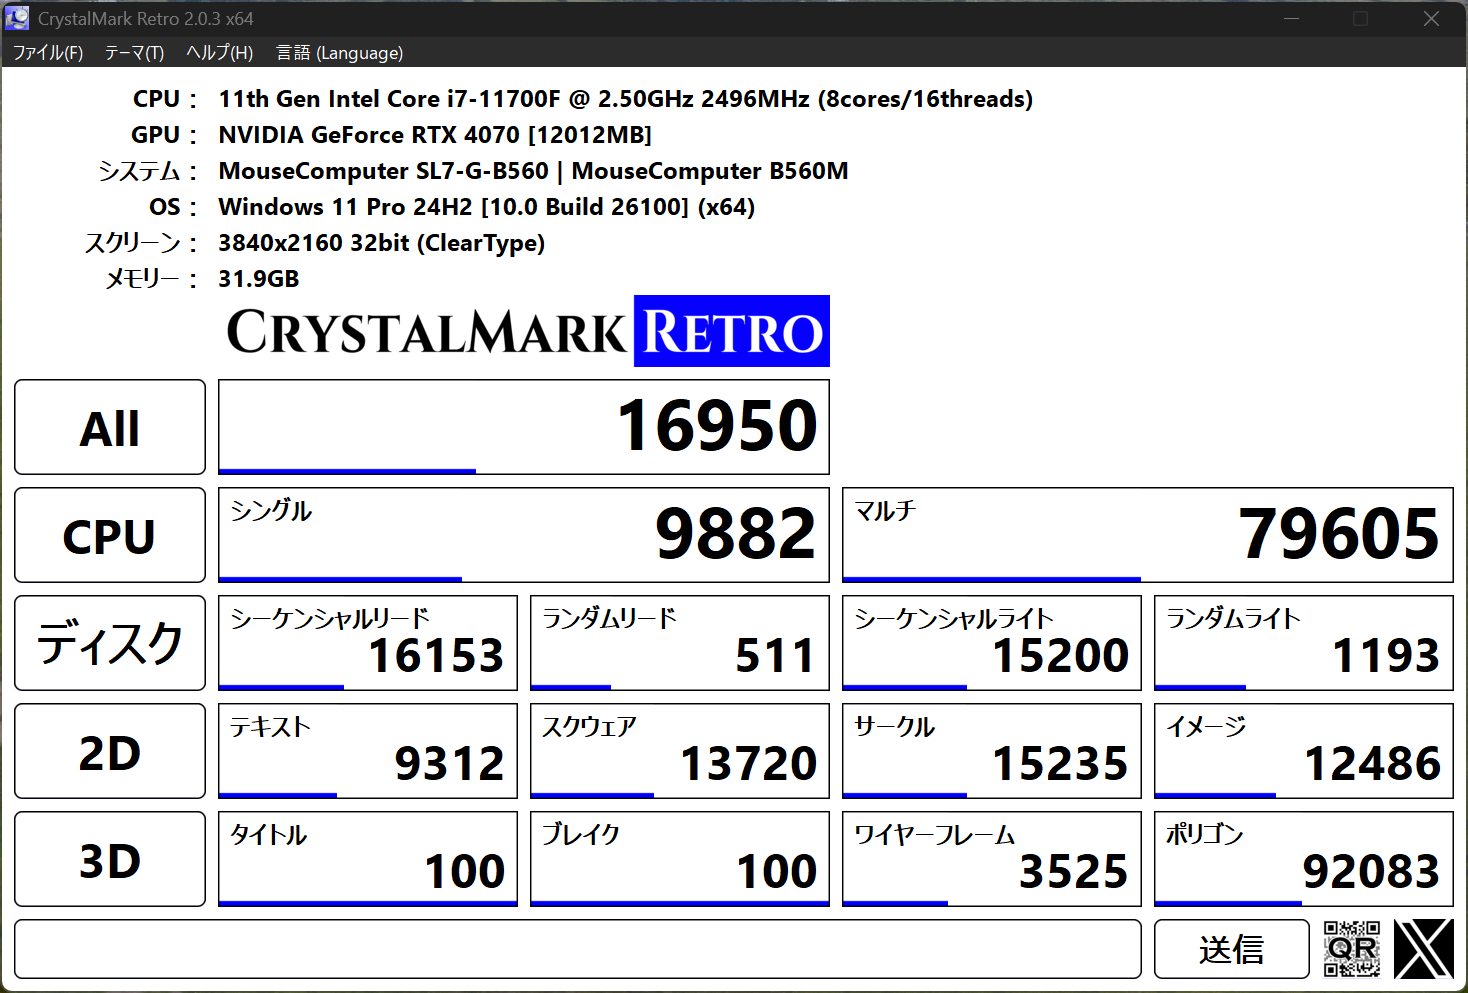Run the ディスク benchmark
This screenshot has height=993, width=1468.
(x=109, y=643)
